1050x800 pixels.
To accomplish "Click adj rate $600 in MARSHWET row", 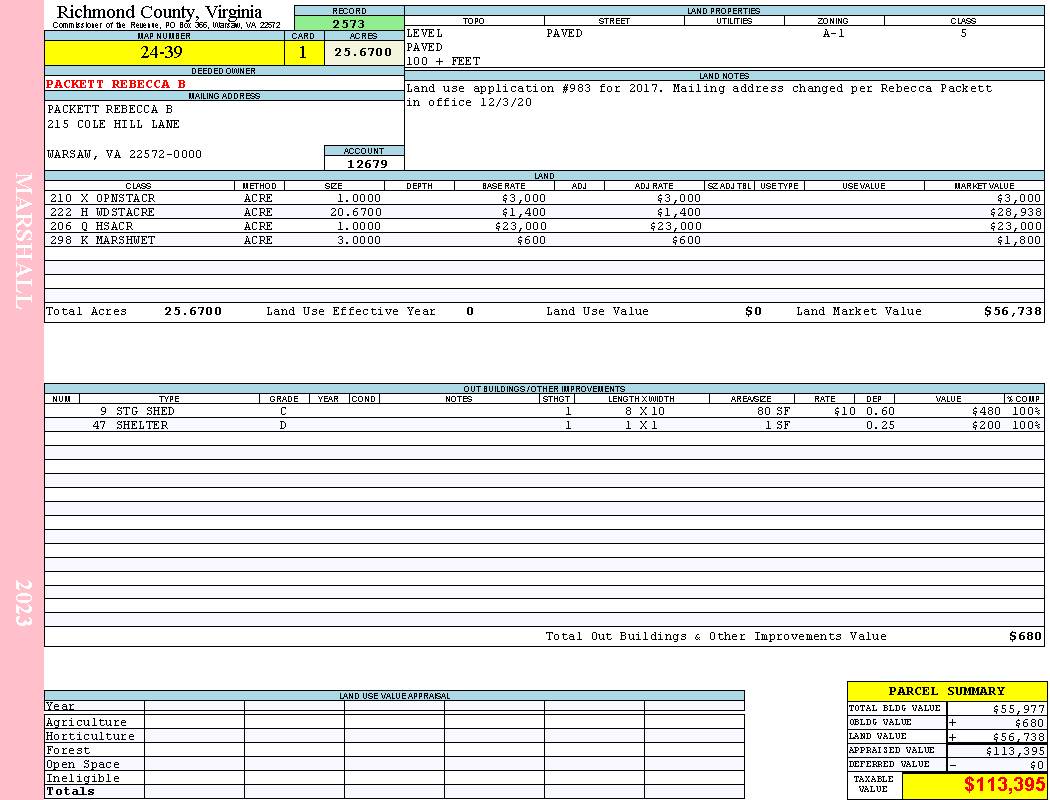I will coord(686,240).
